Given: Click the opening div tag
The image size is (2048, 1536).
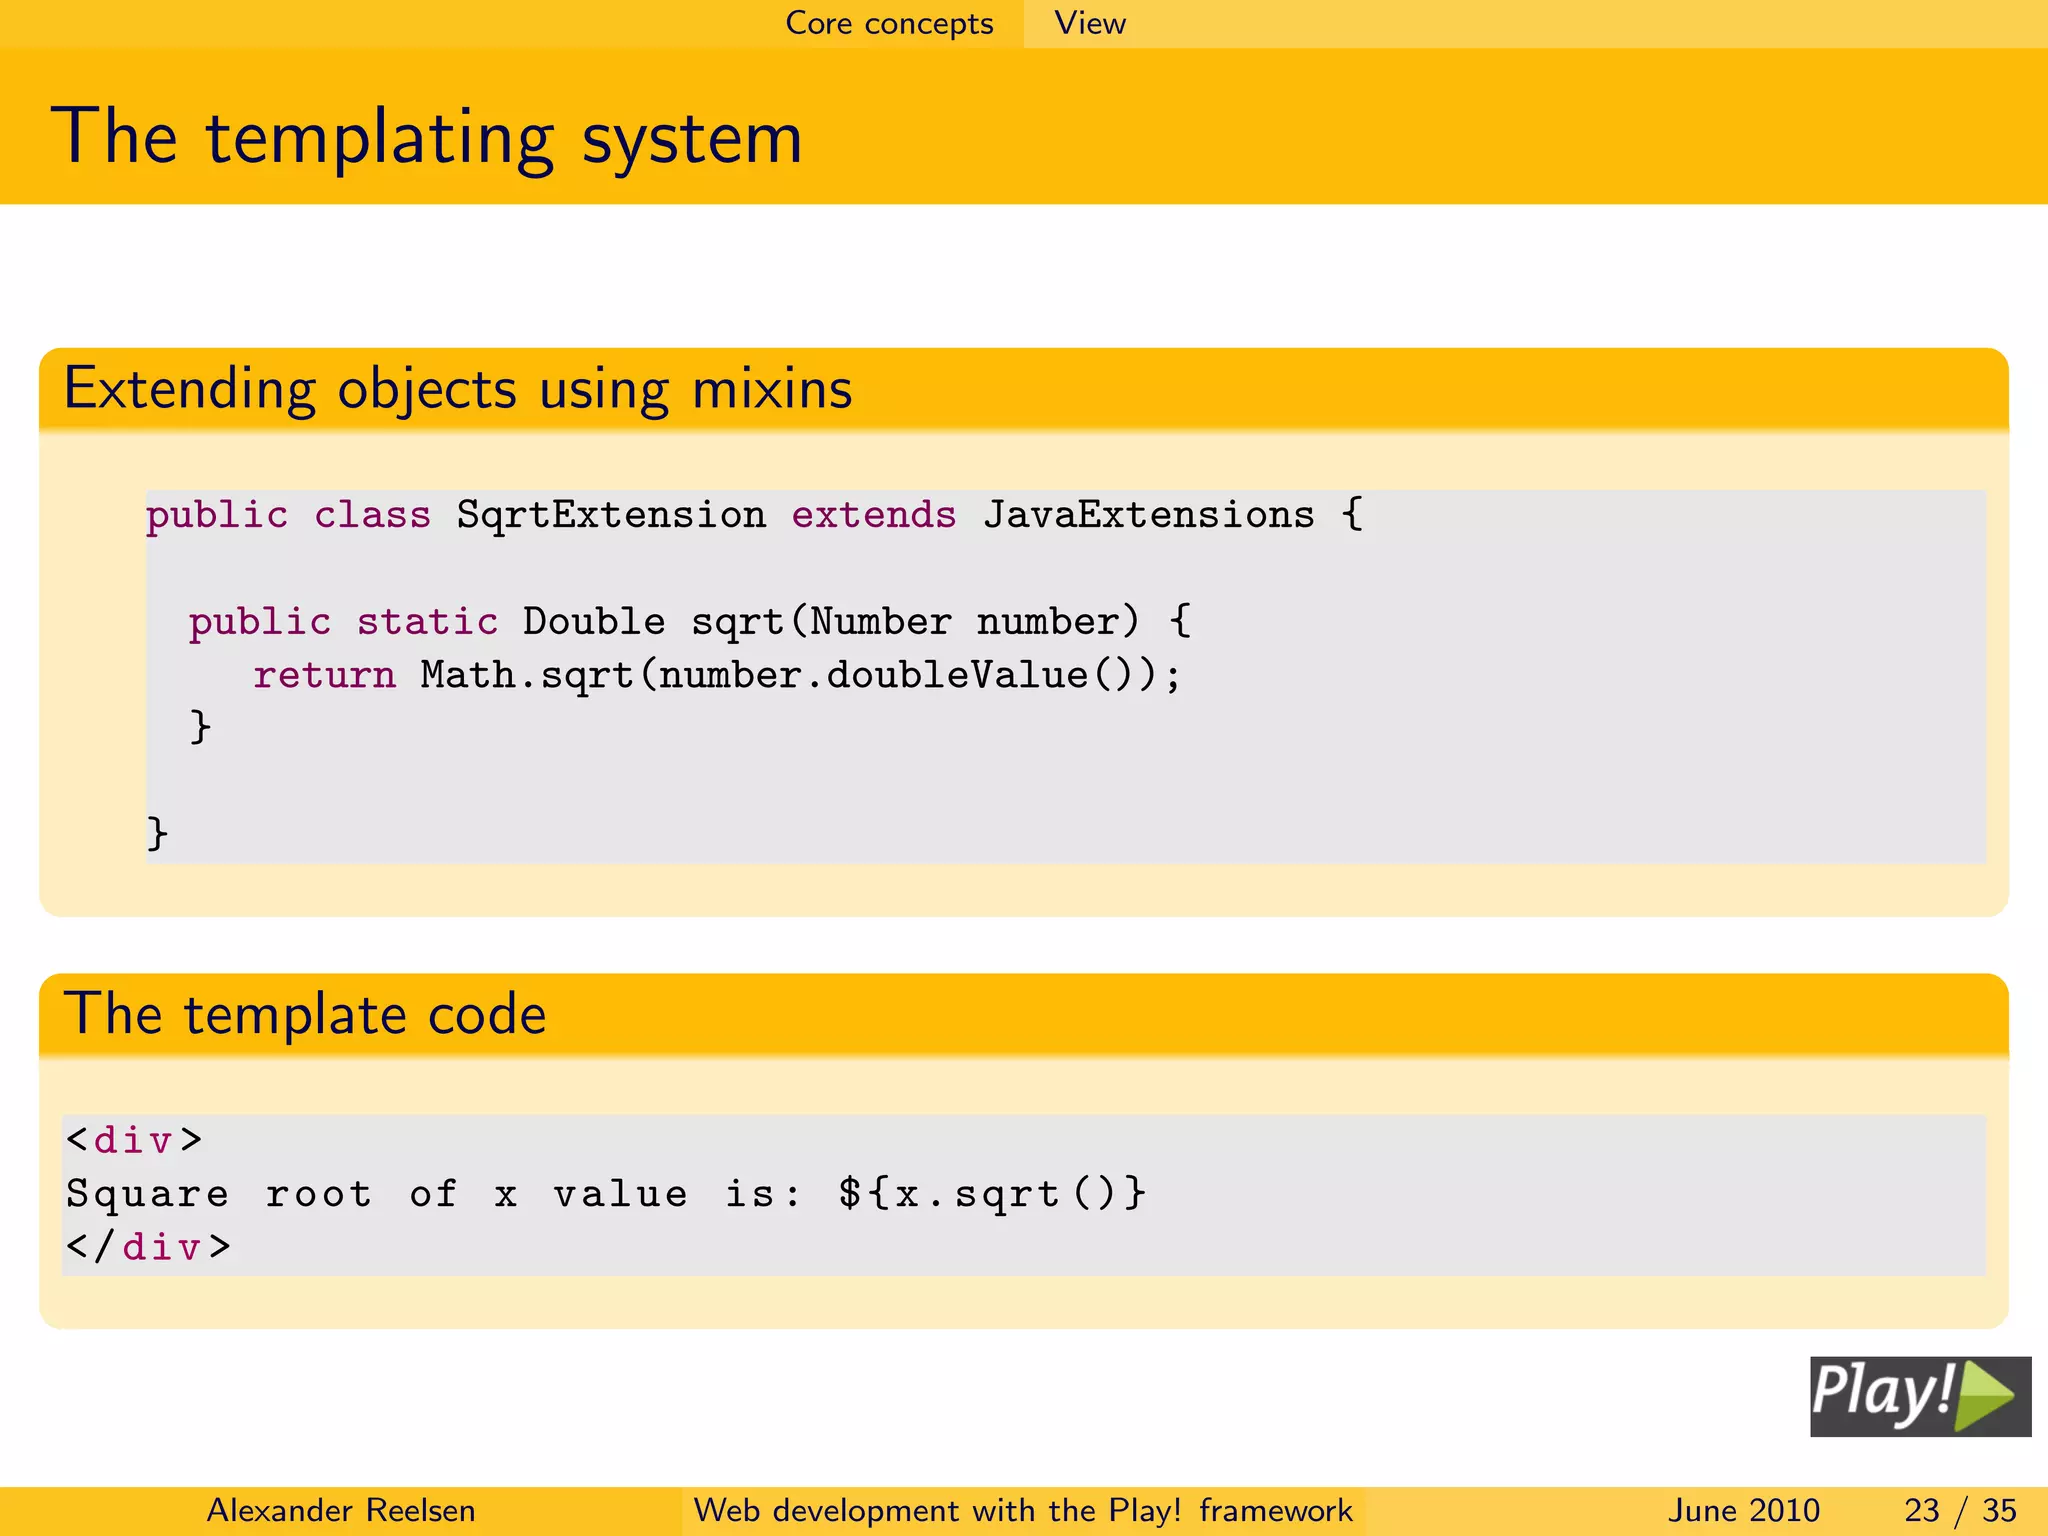Looking at the screenshot, I should click(x=134, y=1140).
